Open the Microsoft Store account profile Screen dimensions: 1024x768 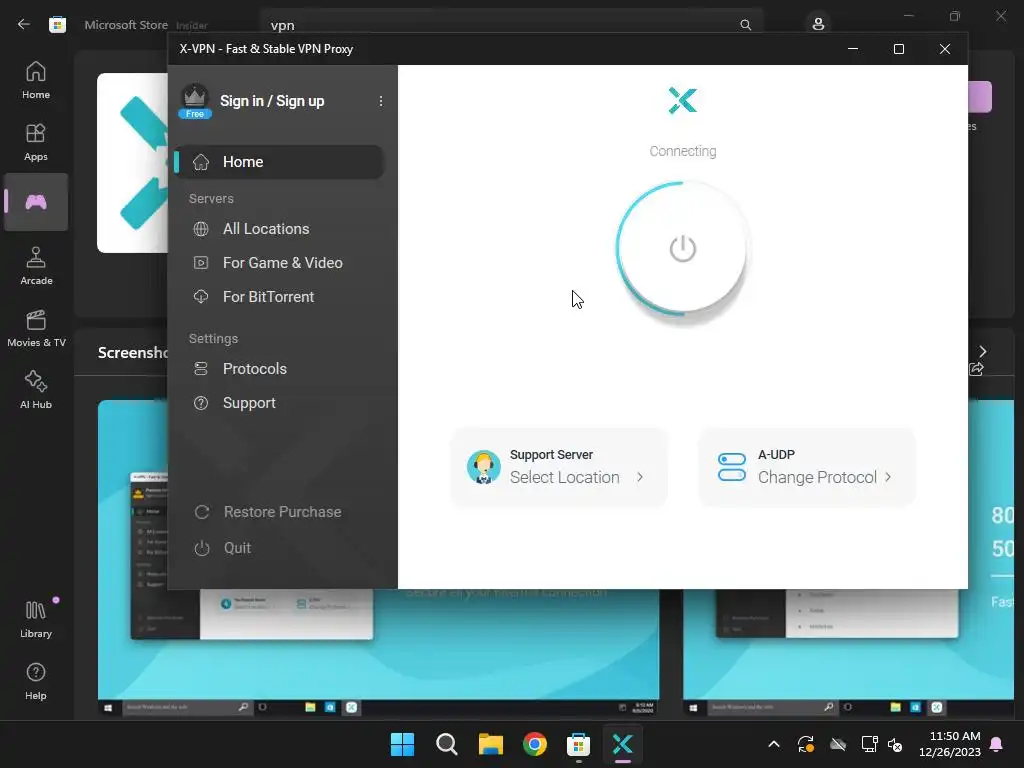point(818,24)
